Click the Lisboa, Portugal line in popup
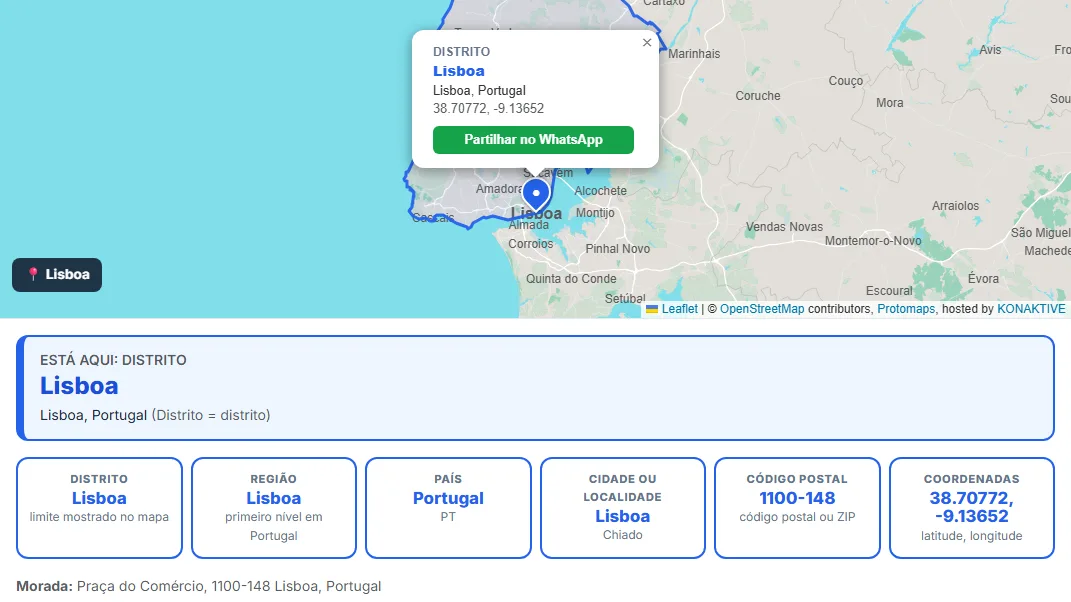This screenshot has width=1071, height=602. 479,91
